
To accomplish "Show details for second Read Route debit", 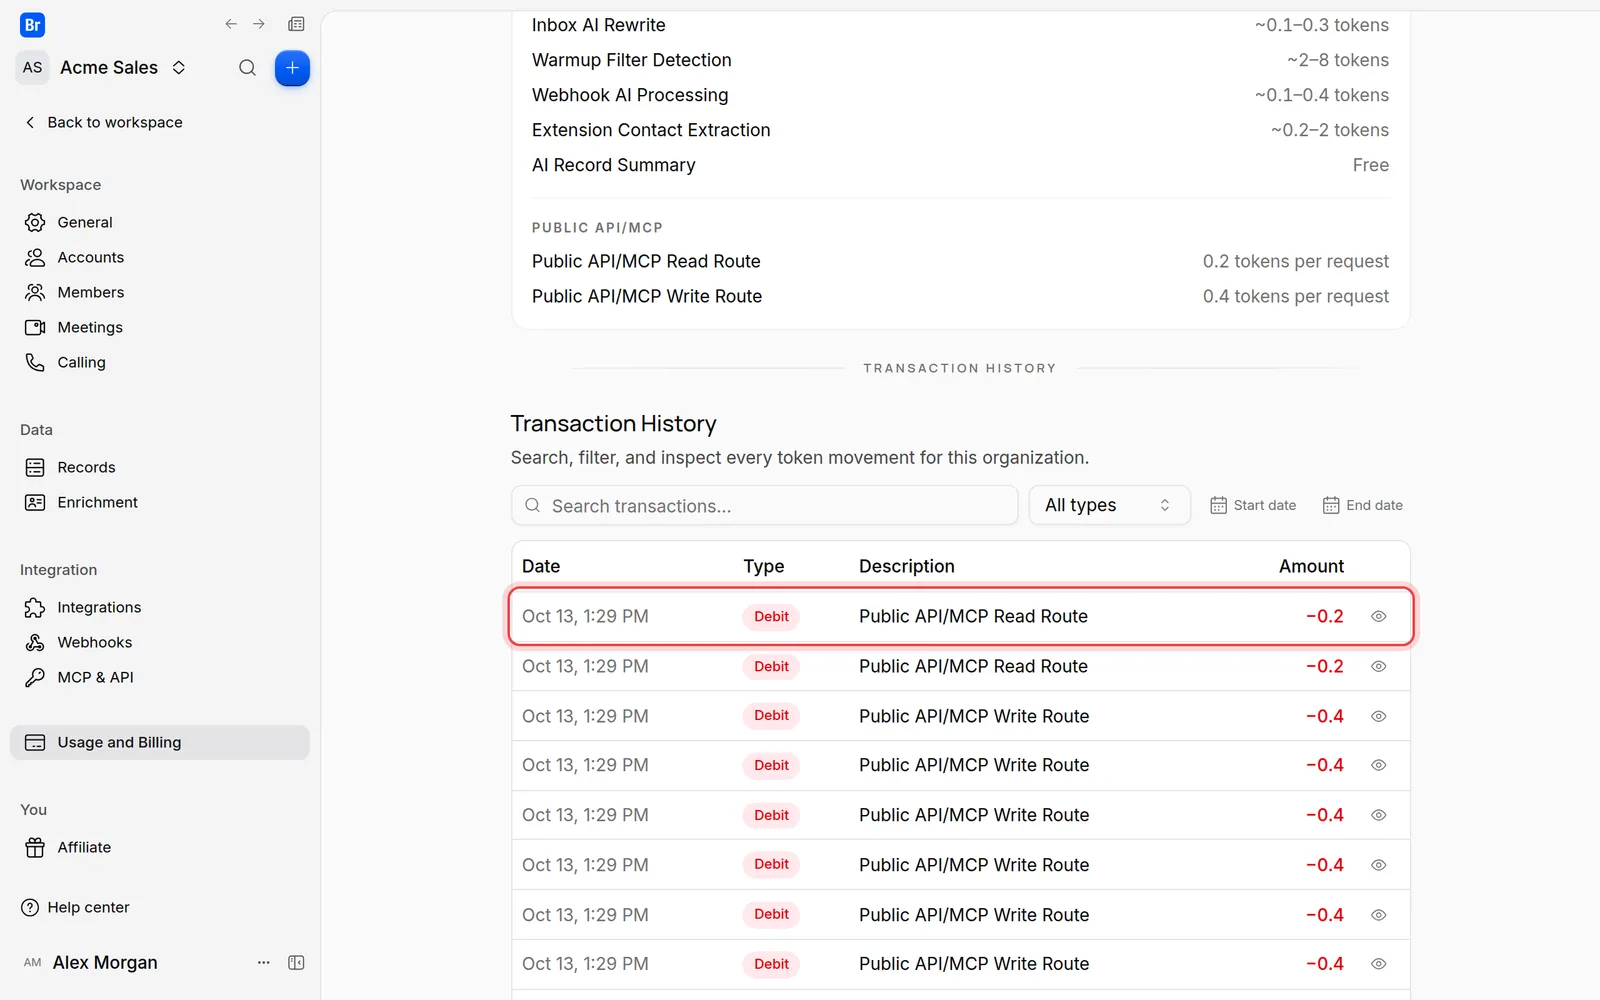I will point(1378,666).
